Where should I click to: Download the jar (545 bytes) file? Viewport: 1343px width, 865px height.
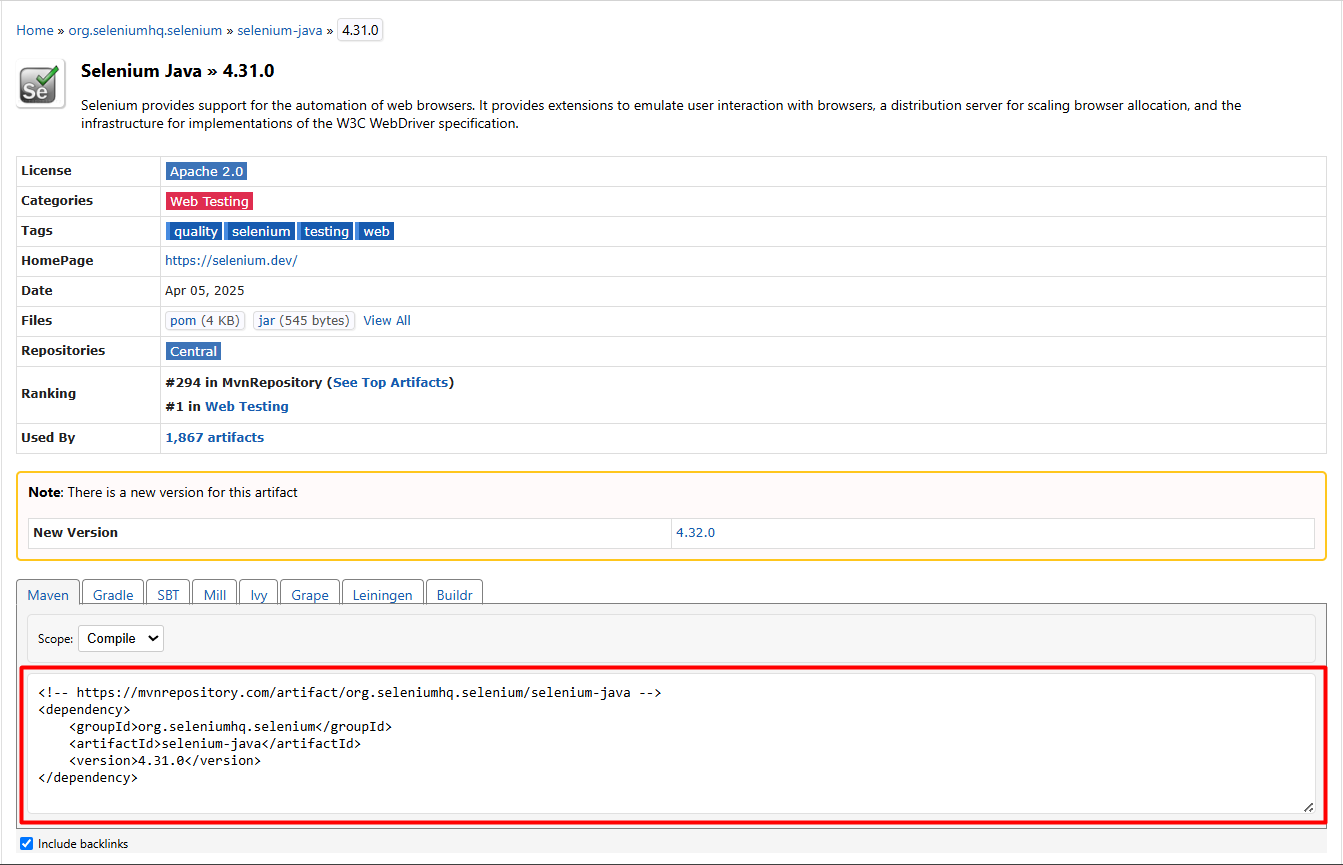click(304, 320)
